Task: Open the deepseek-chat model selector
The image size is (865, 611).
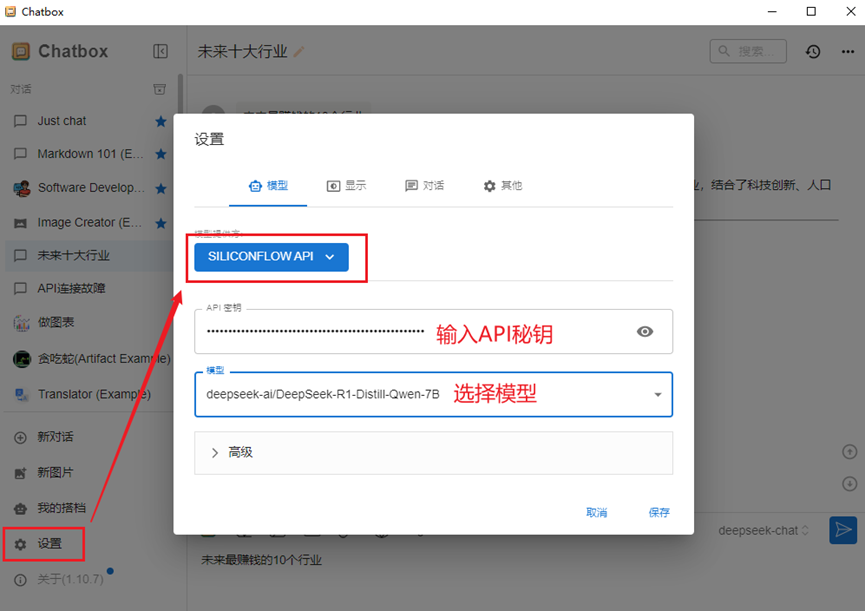Action: point(763,530)
